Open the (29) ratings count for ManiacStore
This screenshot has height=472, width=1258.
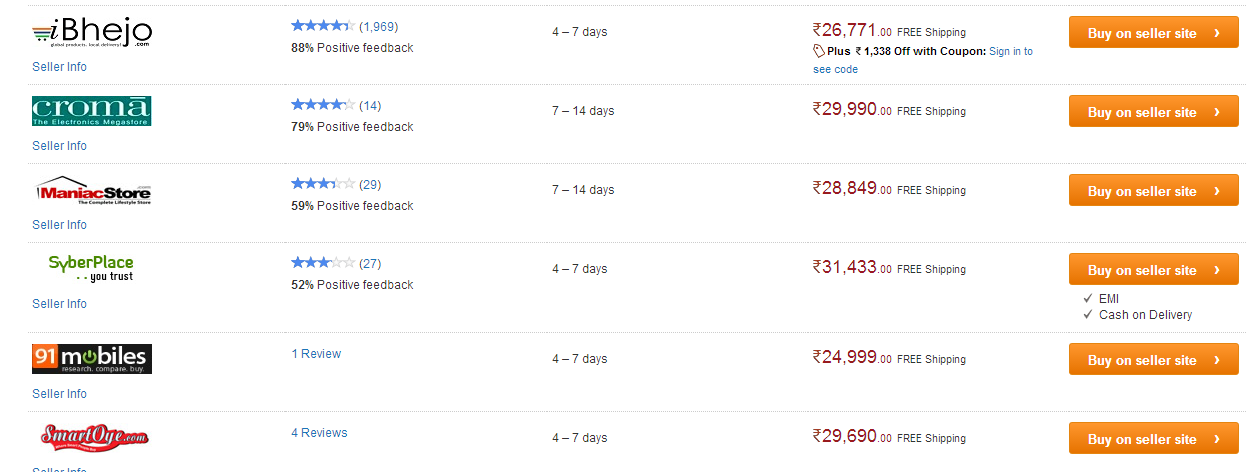(x=370, y=185)
